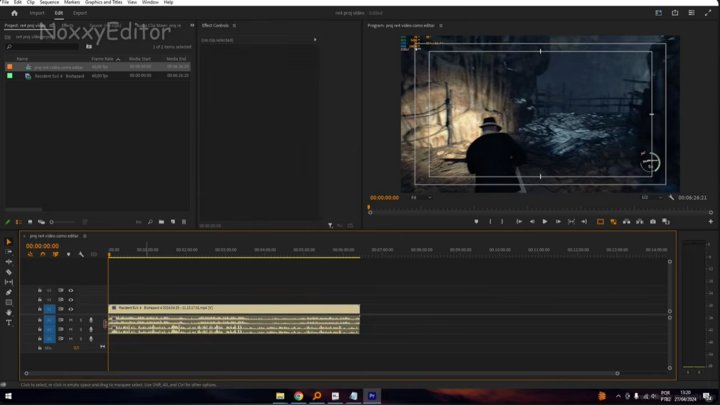Open the Fit zoom level dropdown
The image size is (720, 405).
point(421,197)
